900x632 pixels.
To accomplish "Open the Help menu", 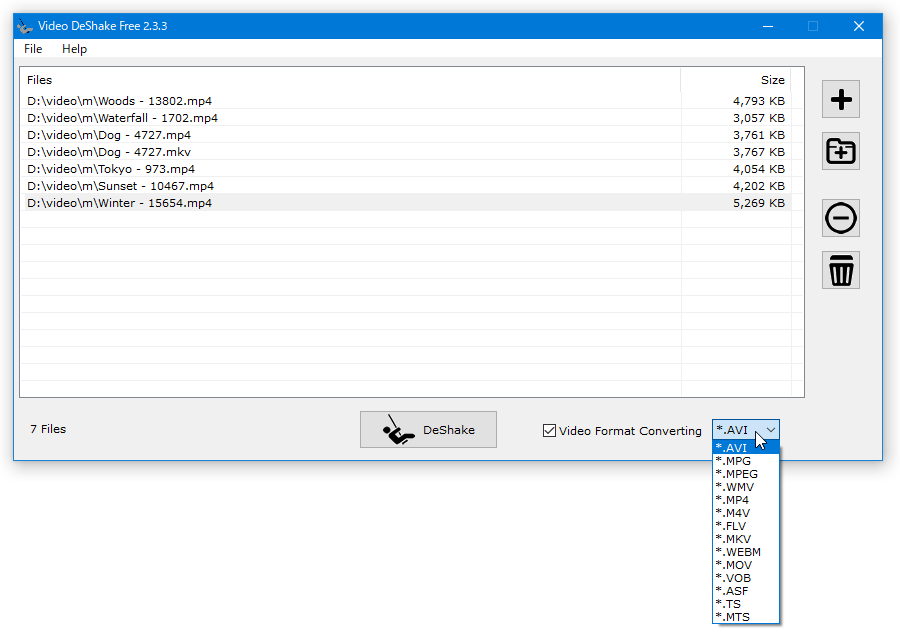I will [x=74, y=49].
